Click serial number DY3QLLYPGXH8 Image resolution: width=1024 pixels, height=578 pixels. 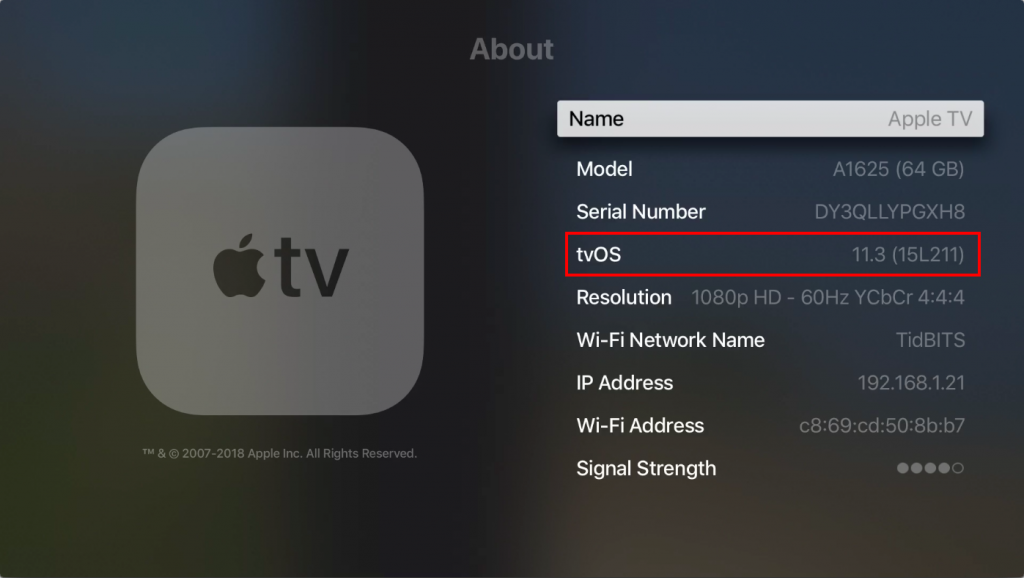click(x=889, y=212)
